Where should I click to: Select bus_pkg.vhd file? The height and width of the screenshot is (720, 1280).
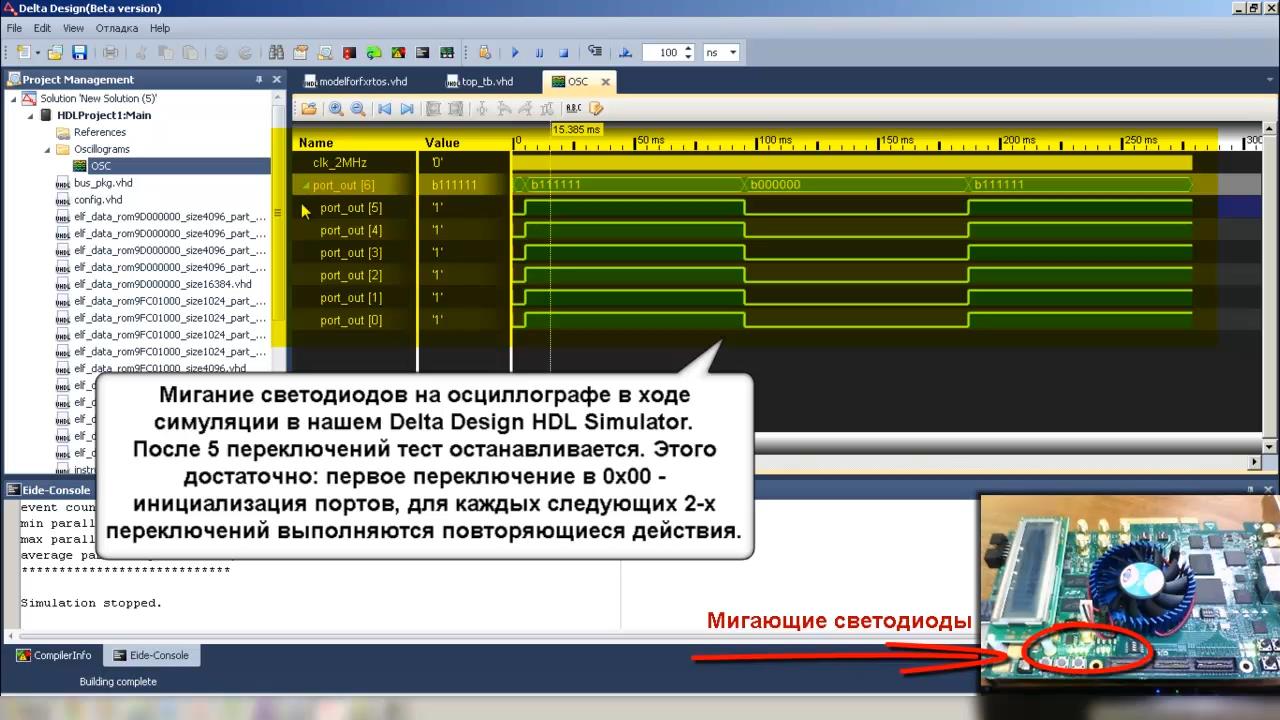click(x=103, y=183)
